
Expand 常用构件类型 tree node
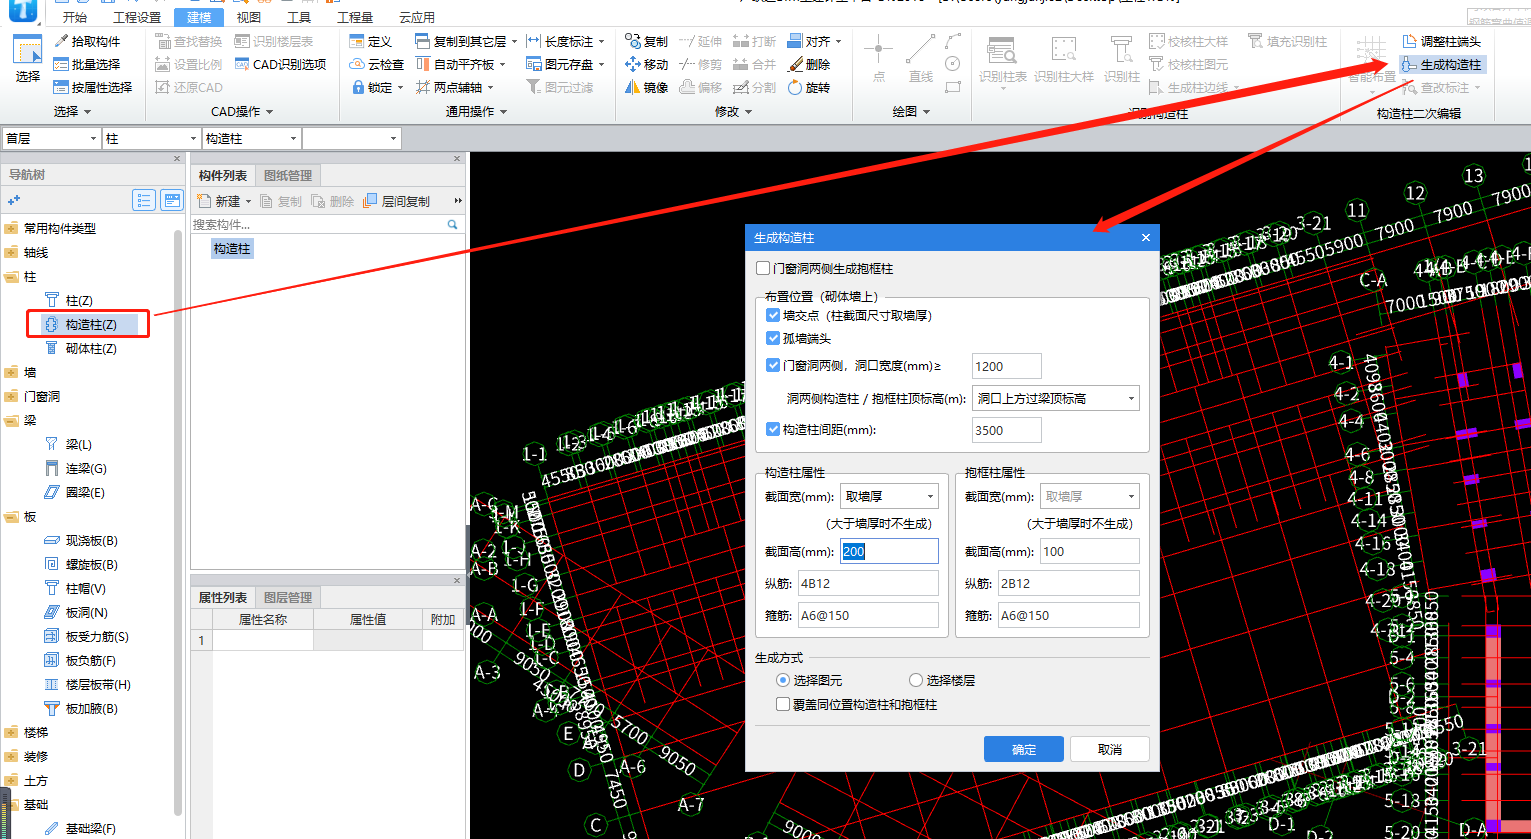(x=11, y=228)
